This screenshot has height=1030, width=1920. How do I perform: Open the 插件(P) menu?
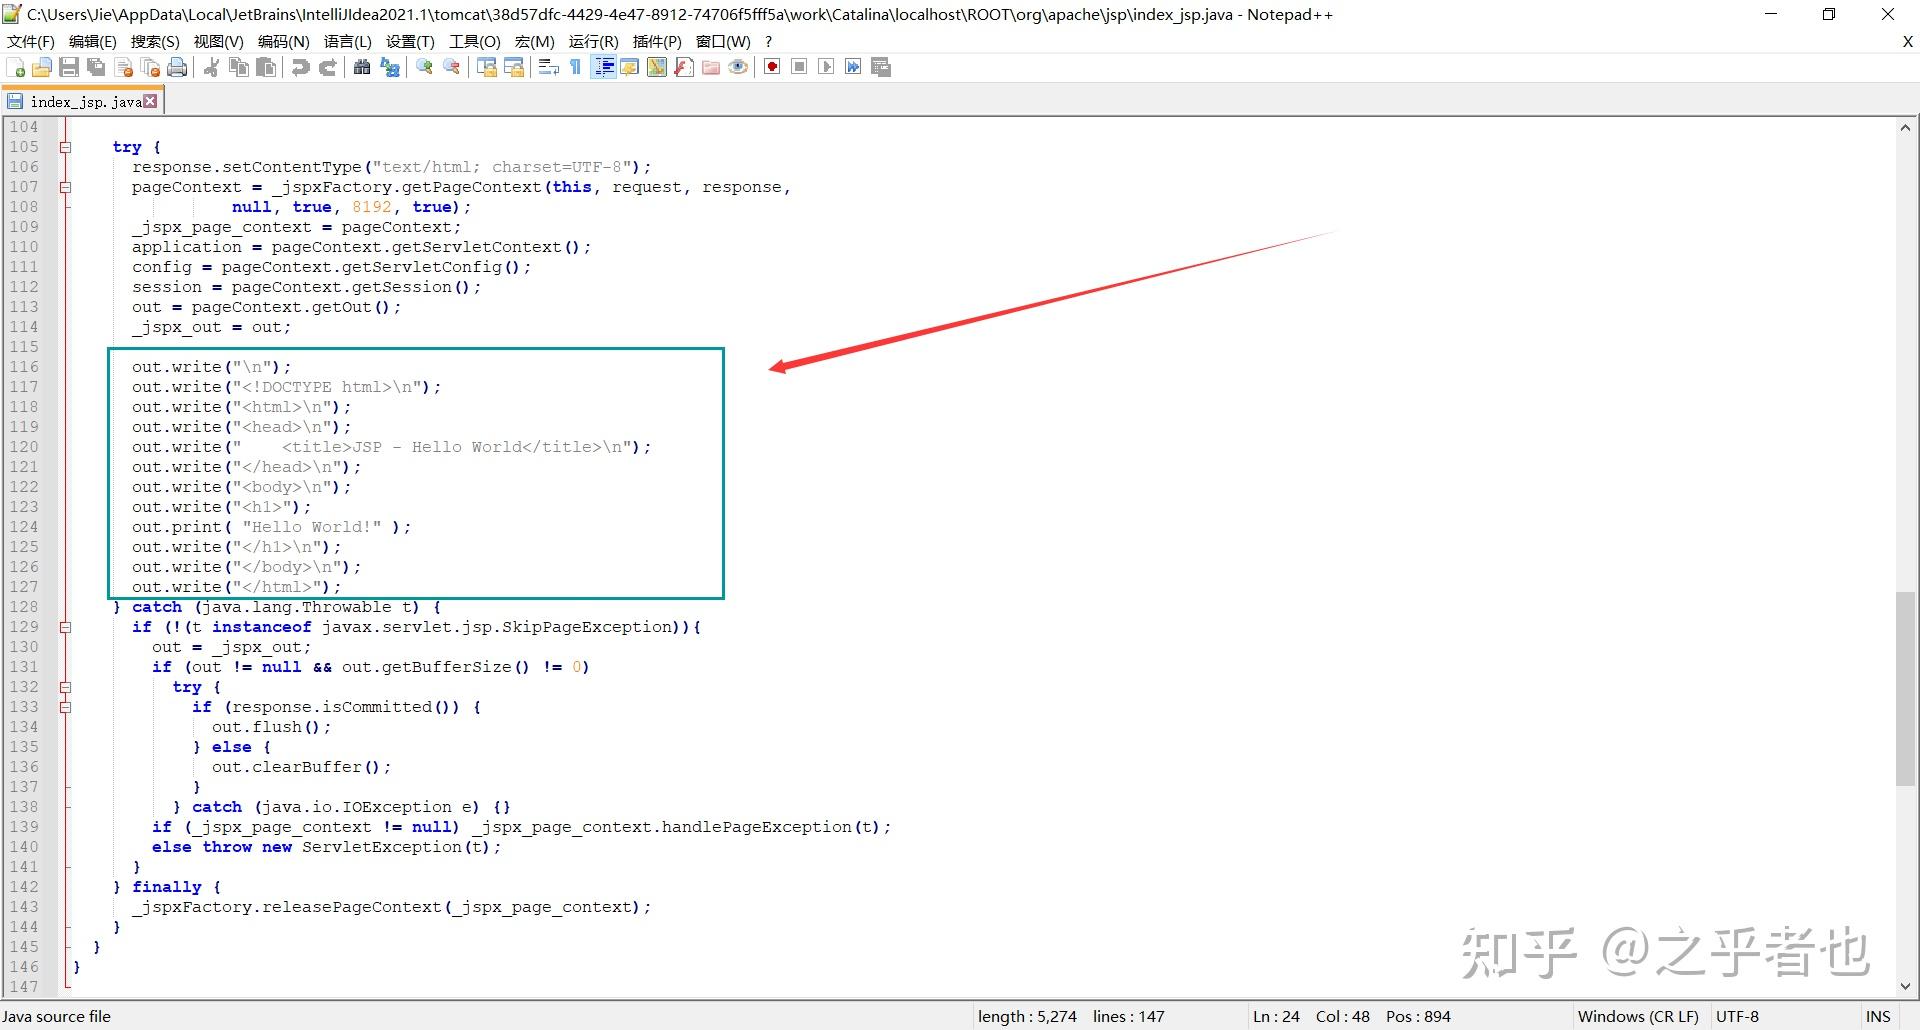[657, 41]
